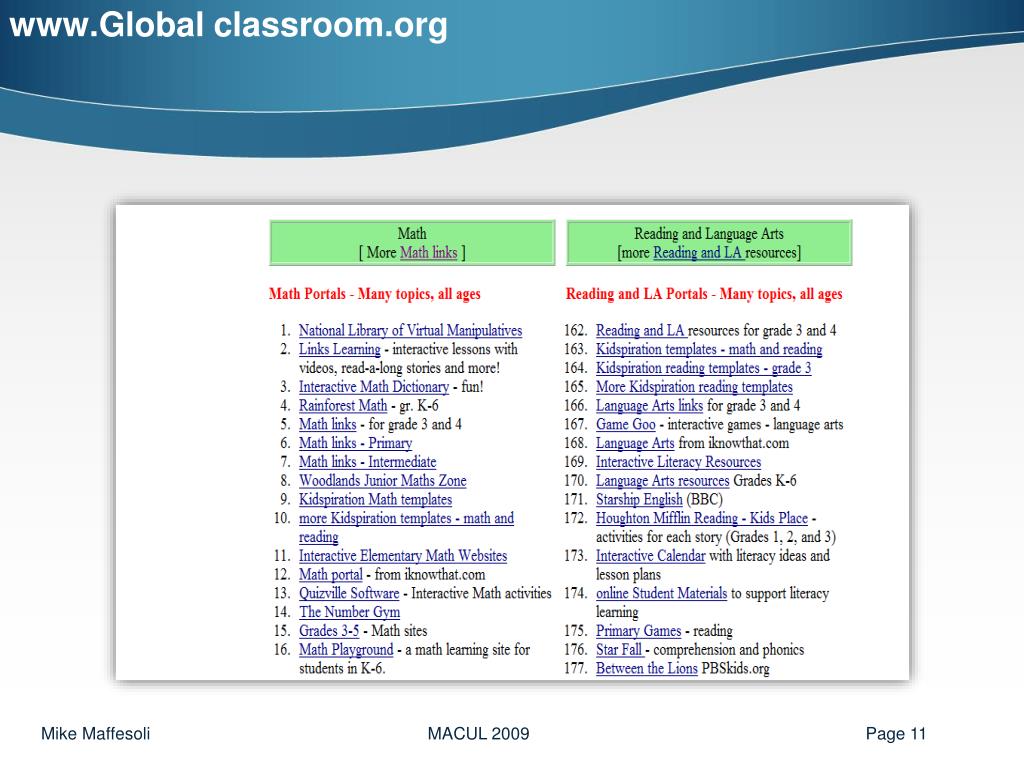Click the Mike Maffesoli footer text
The height and width of the screenshot is (768, 1024).
95,733
